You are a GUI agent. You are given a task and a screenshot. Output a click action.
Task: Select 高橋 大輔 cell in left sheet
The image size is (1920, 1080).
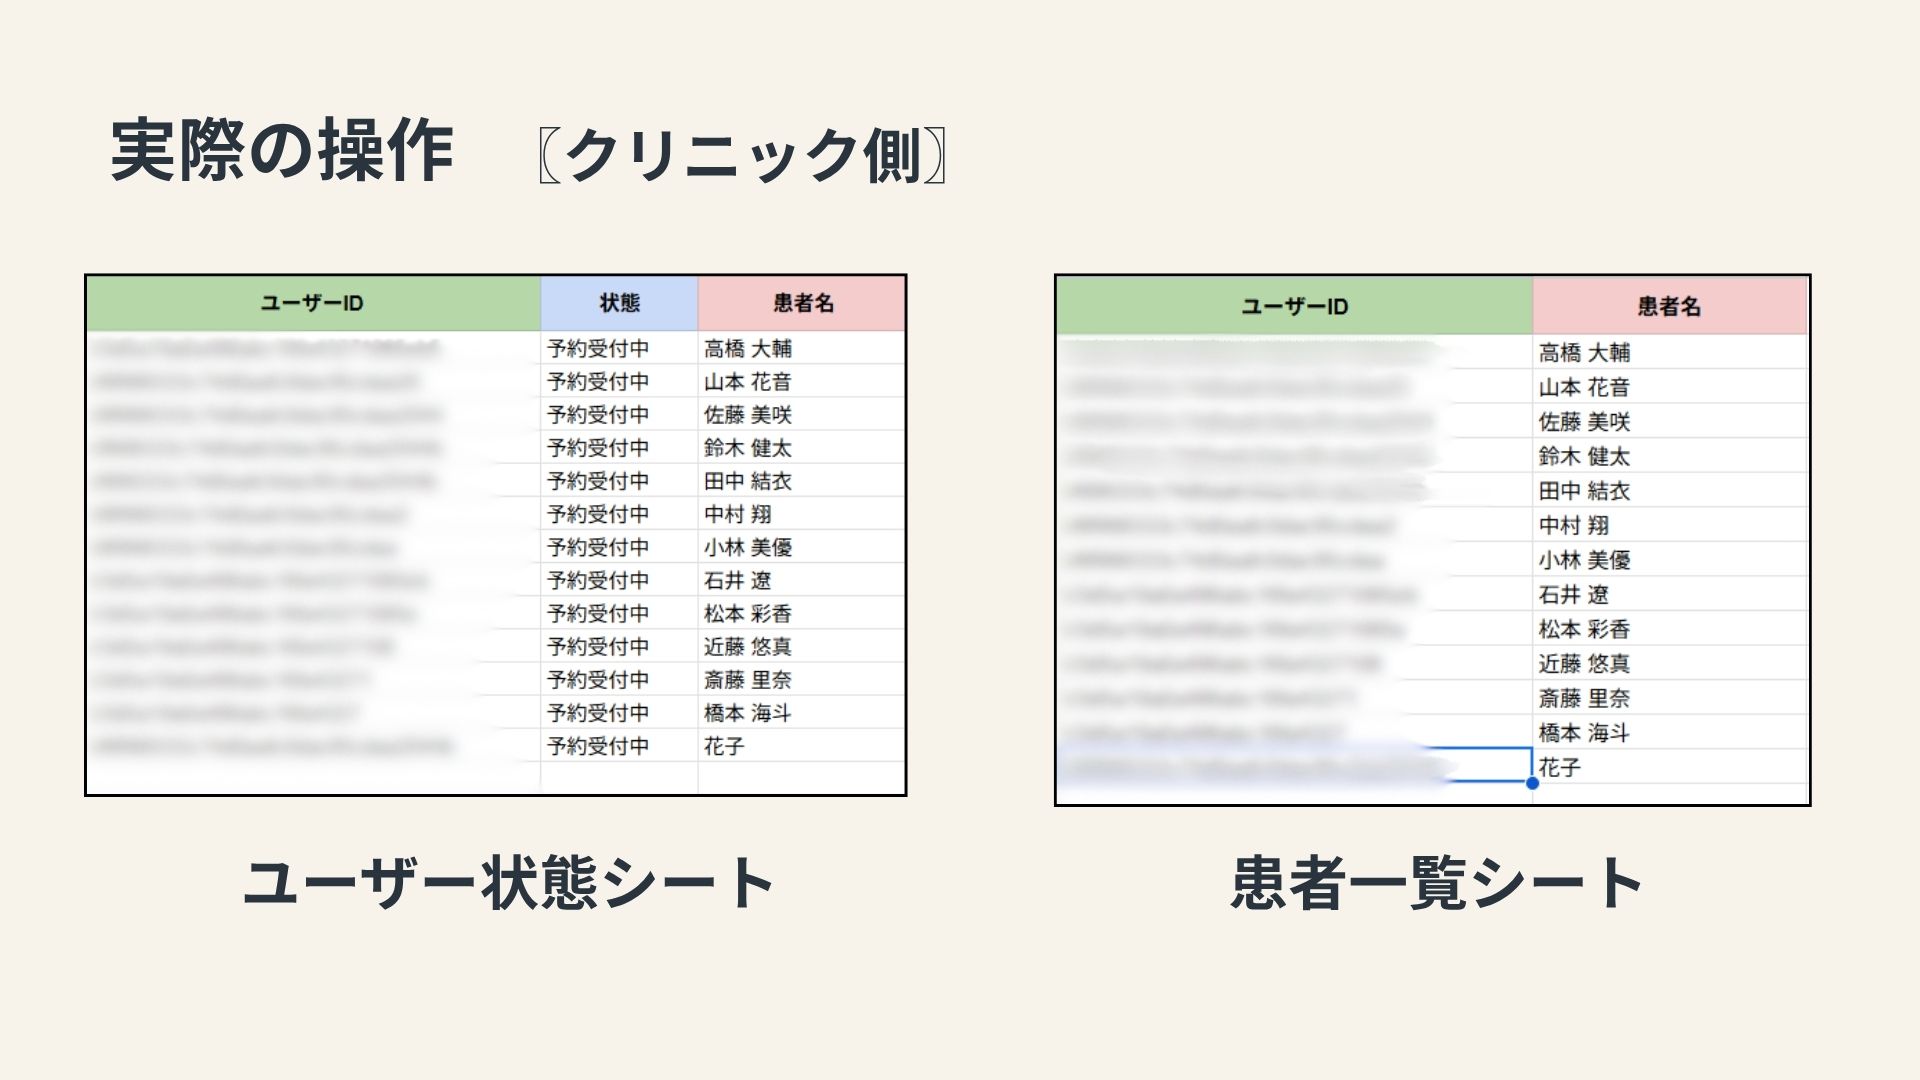(747, 349)
